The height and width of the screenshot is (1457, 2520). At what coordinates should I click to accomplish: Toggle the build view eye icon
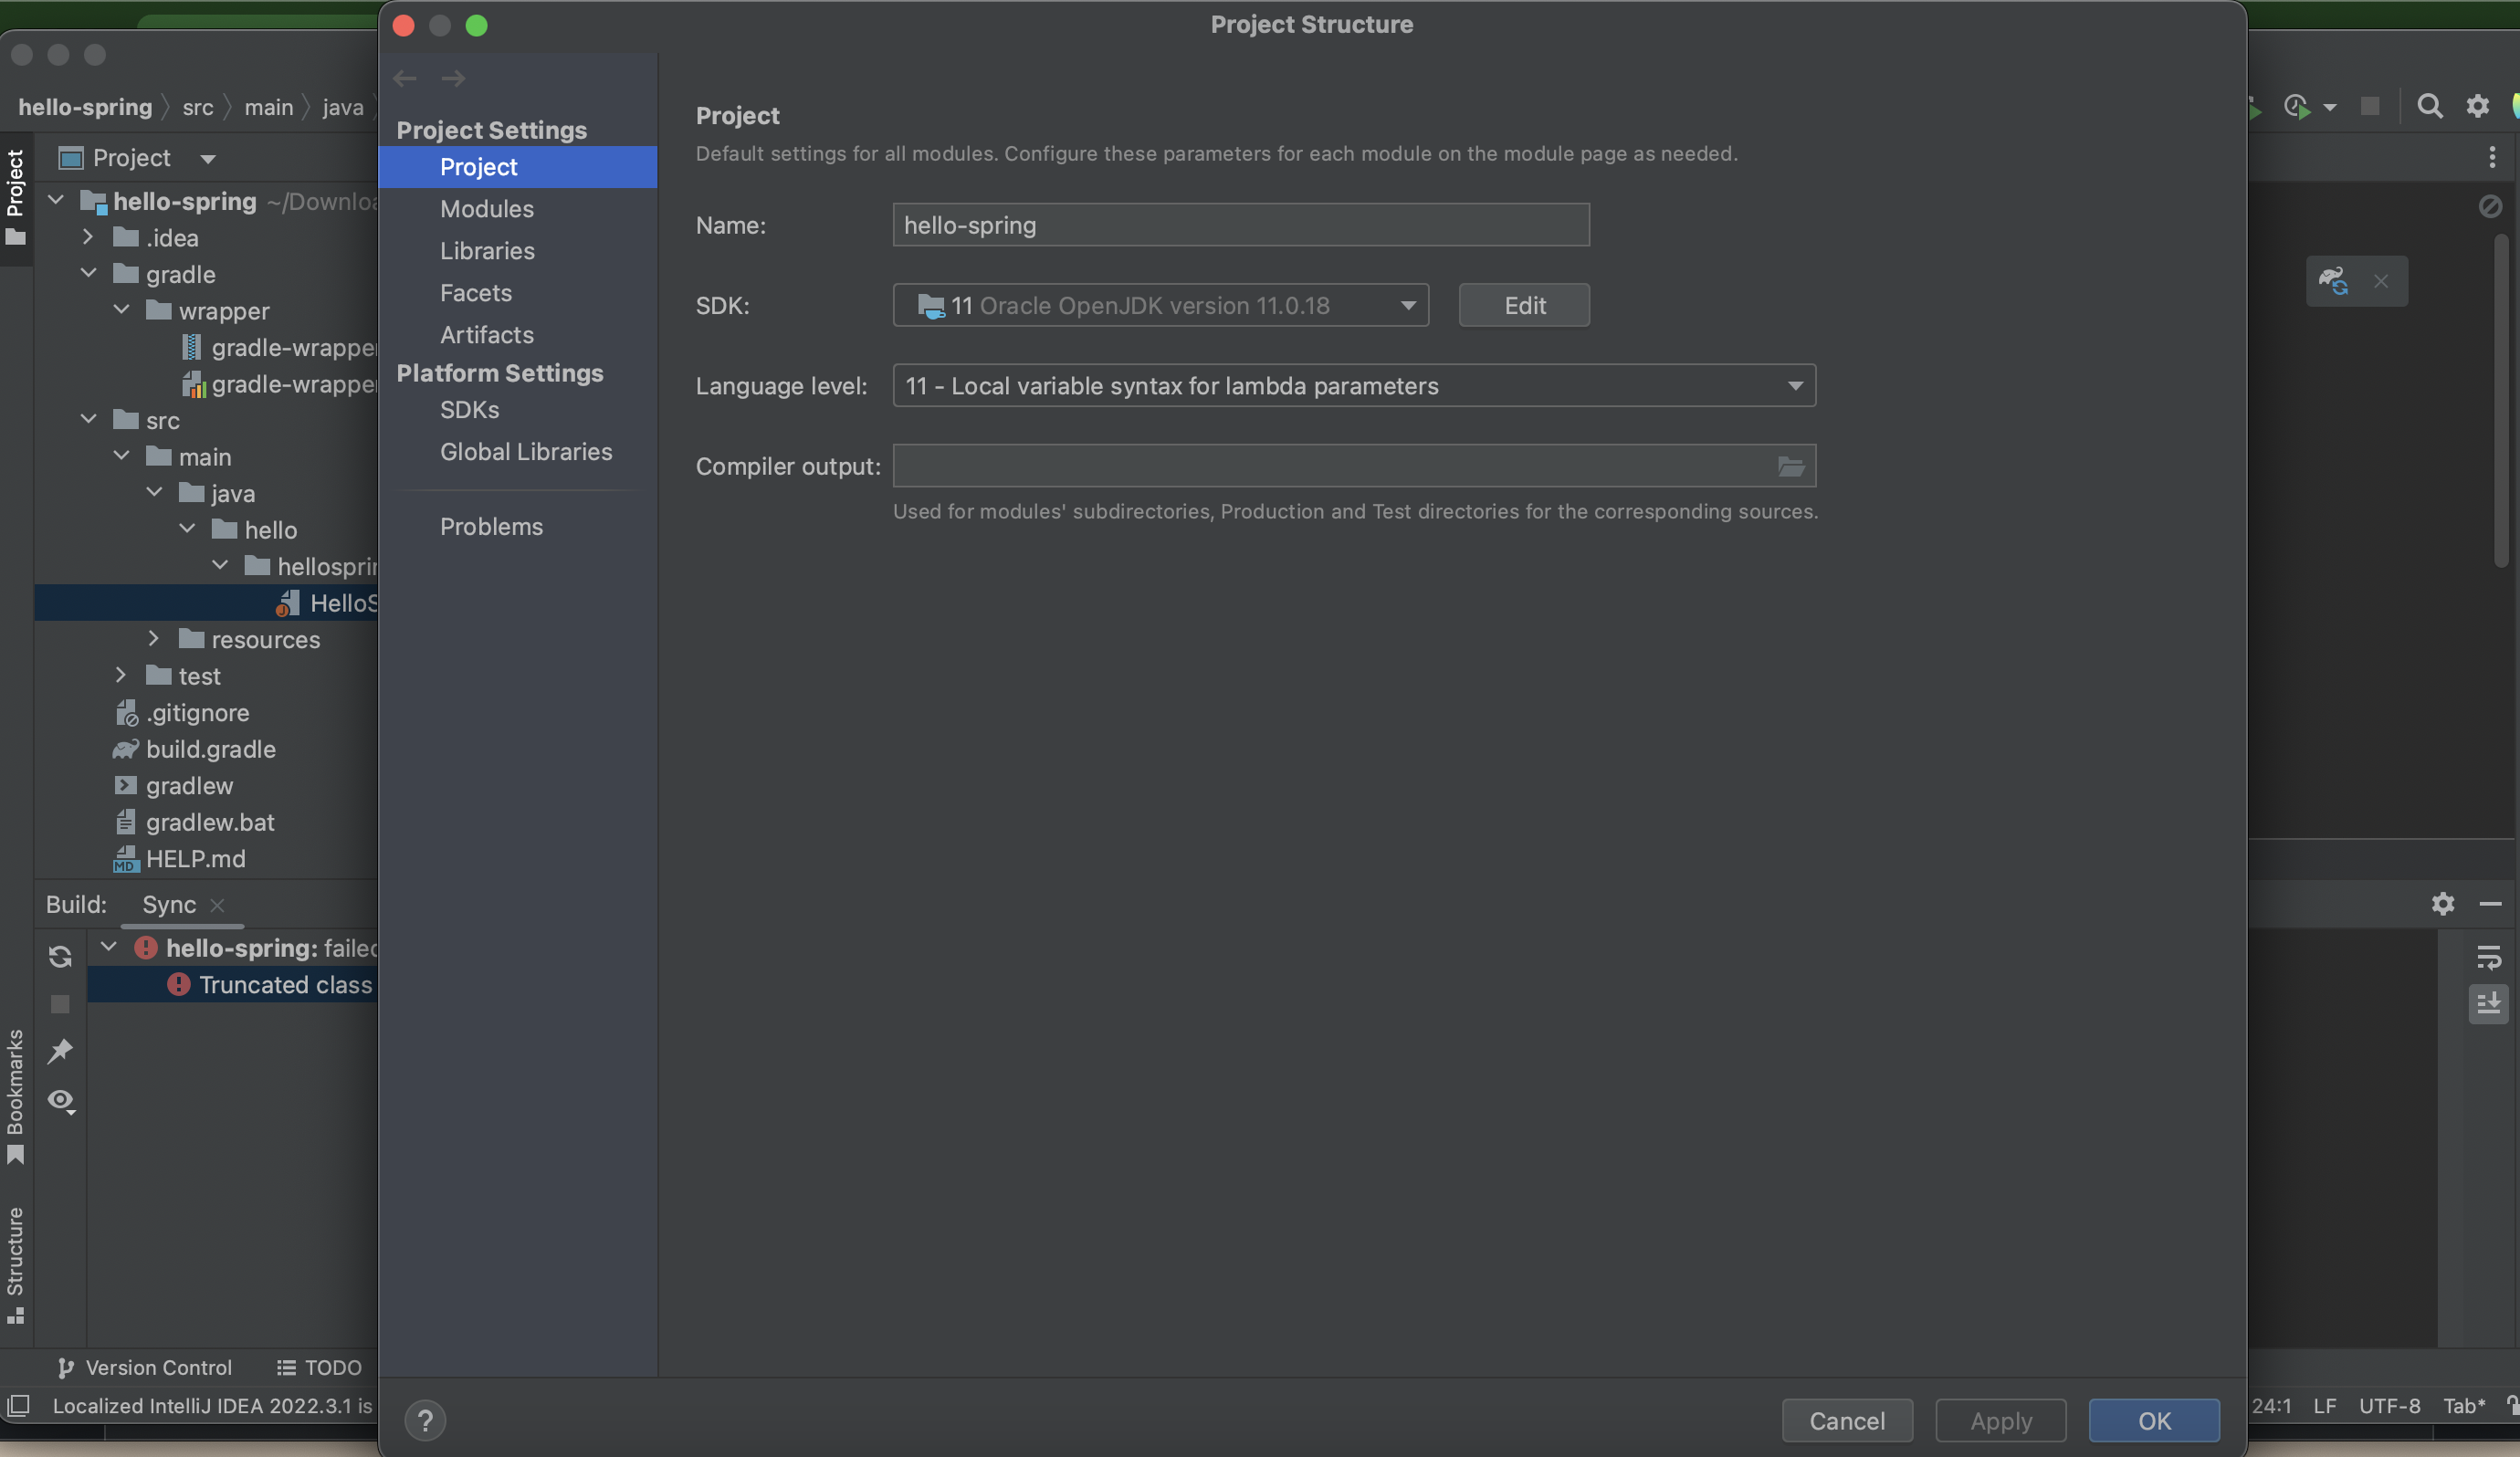click(x=61, y=1100)
